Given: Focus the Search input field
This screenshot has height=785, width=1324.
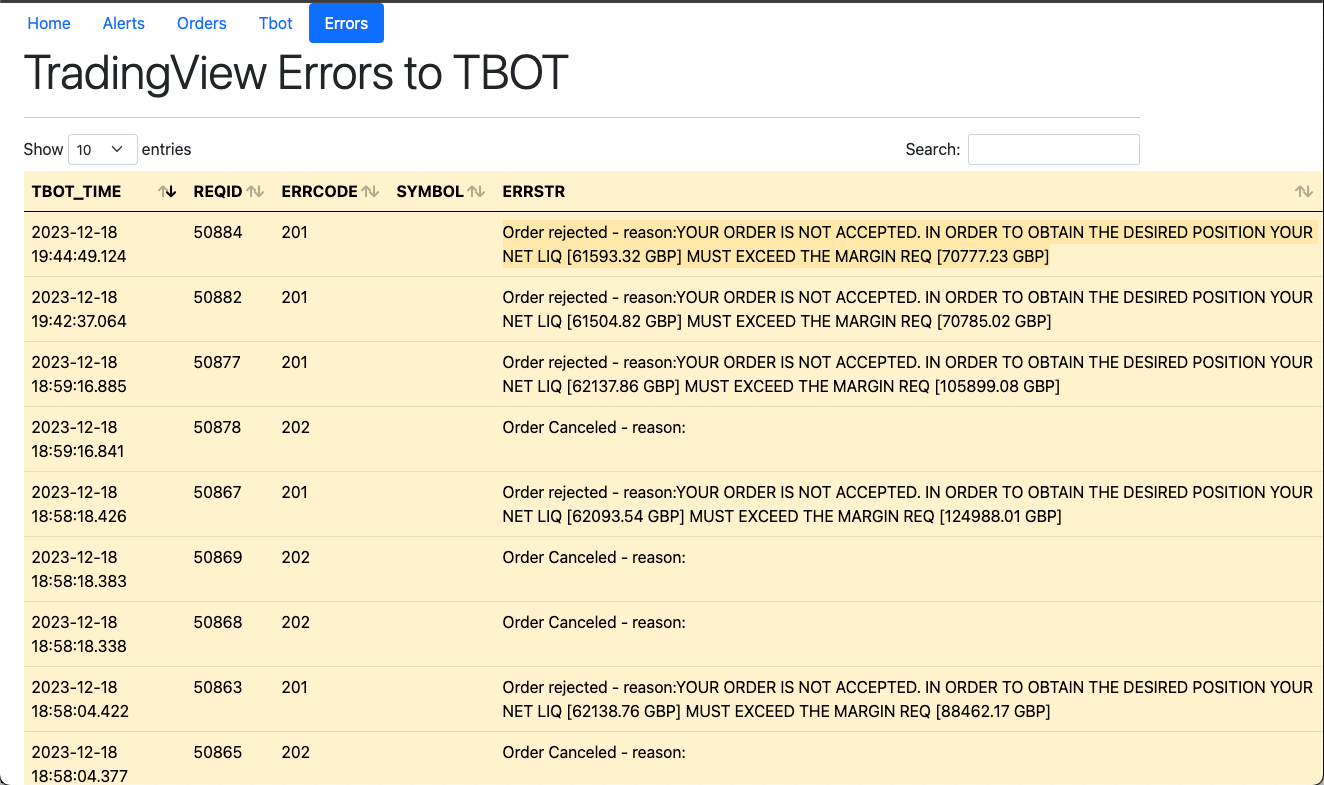Looking at the screenshot, I should pyautogui.click(x=1053, y=149).
